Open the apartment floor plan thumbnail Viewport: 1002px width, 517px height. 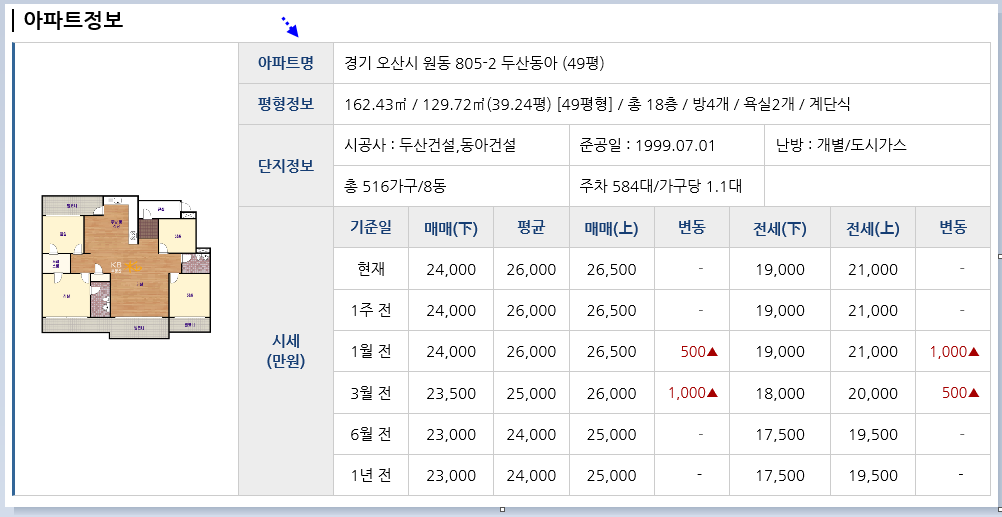(x=127, y=265)
